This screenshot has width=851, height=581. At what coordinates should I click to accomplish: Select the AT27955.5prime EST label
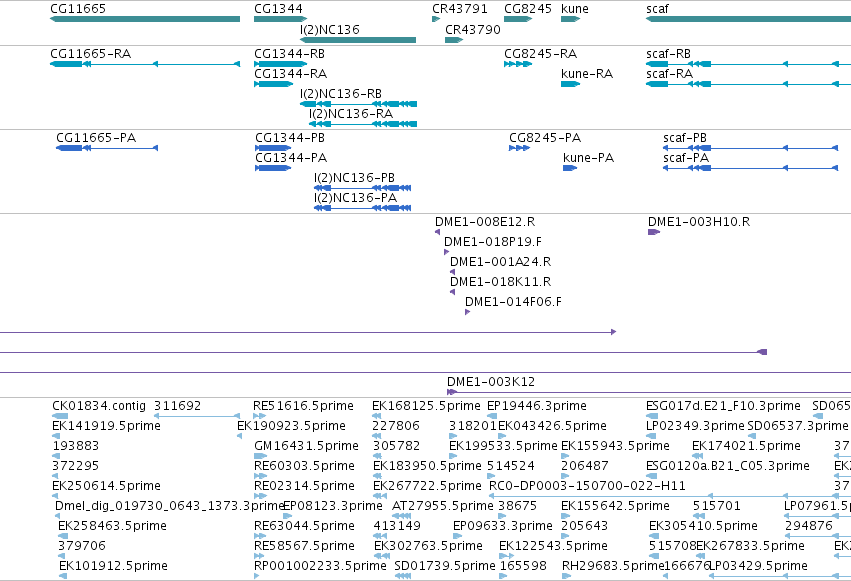(x=443, y=506)
